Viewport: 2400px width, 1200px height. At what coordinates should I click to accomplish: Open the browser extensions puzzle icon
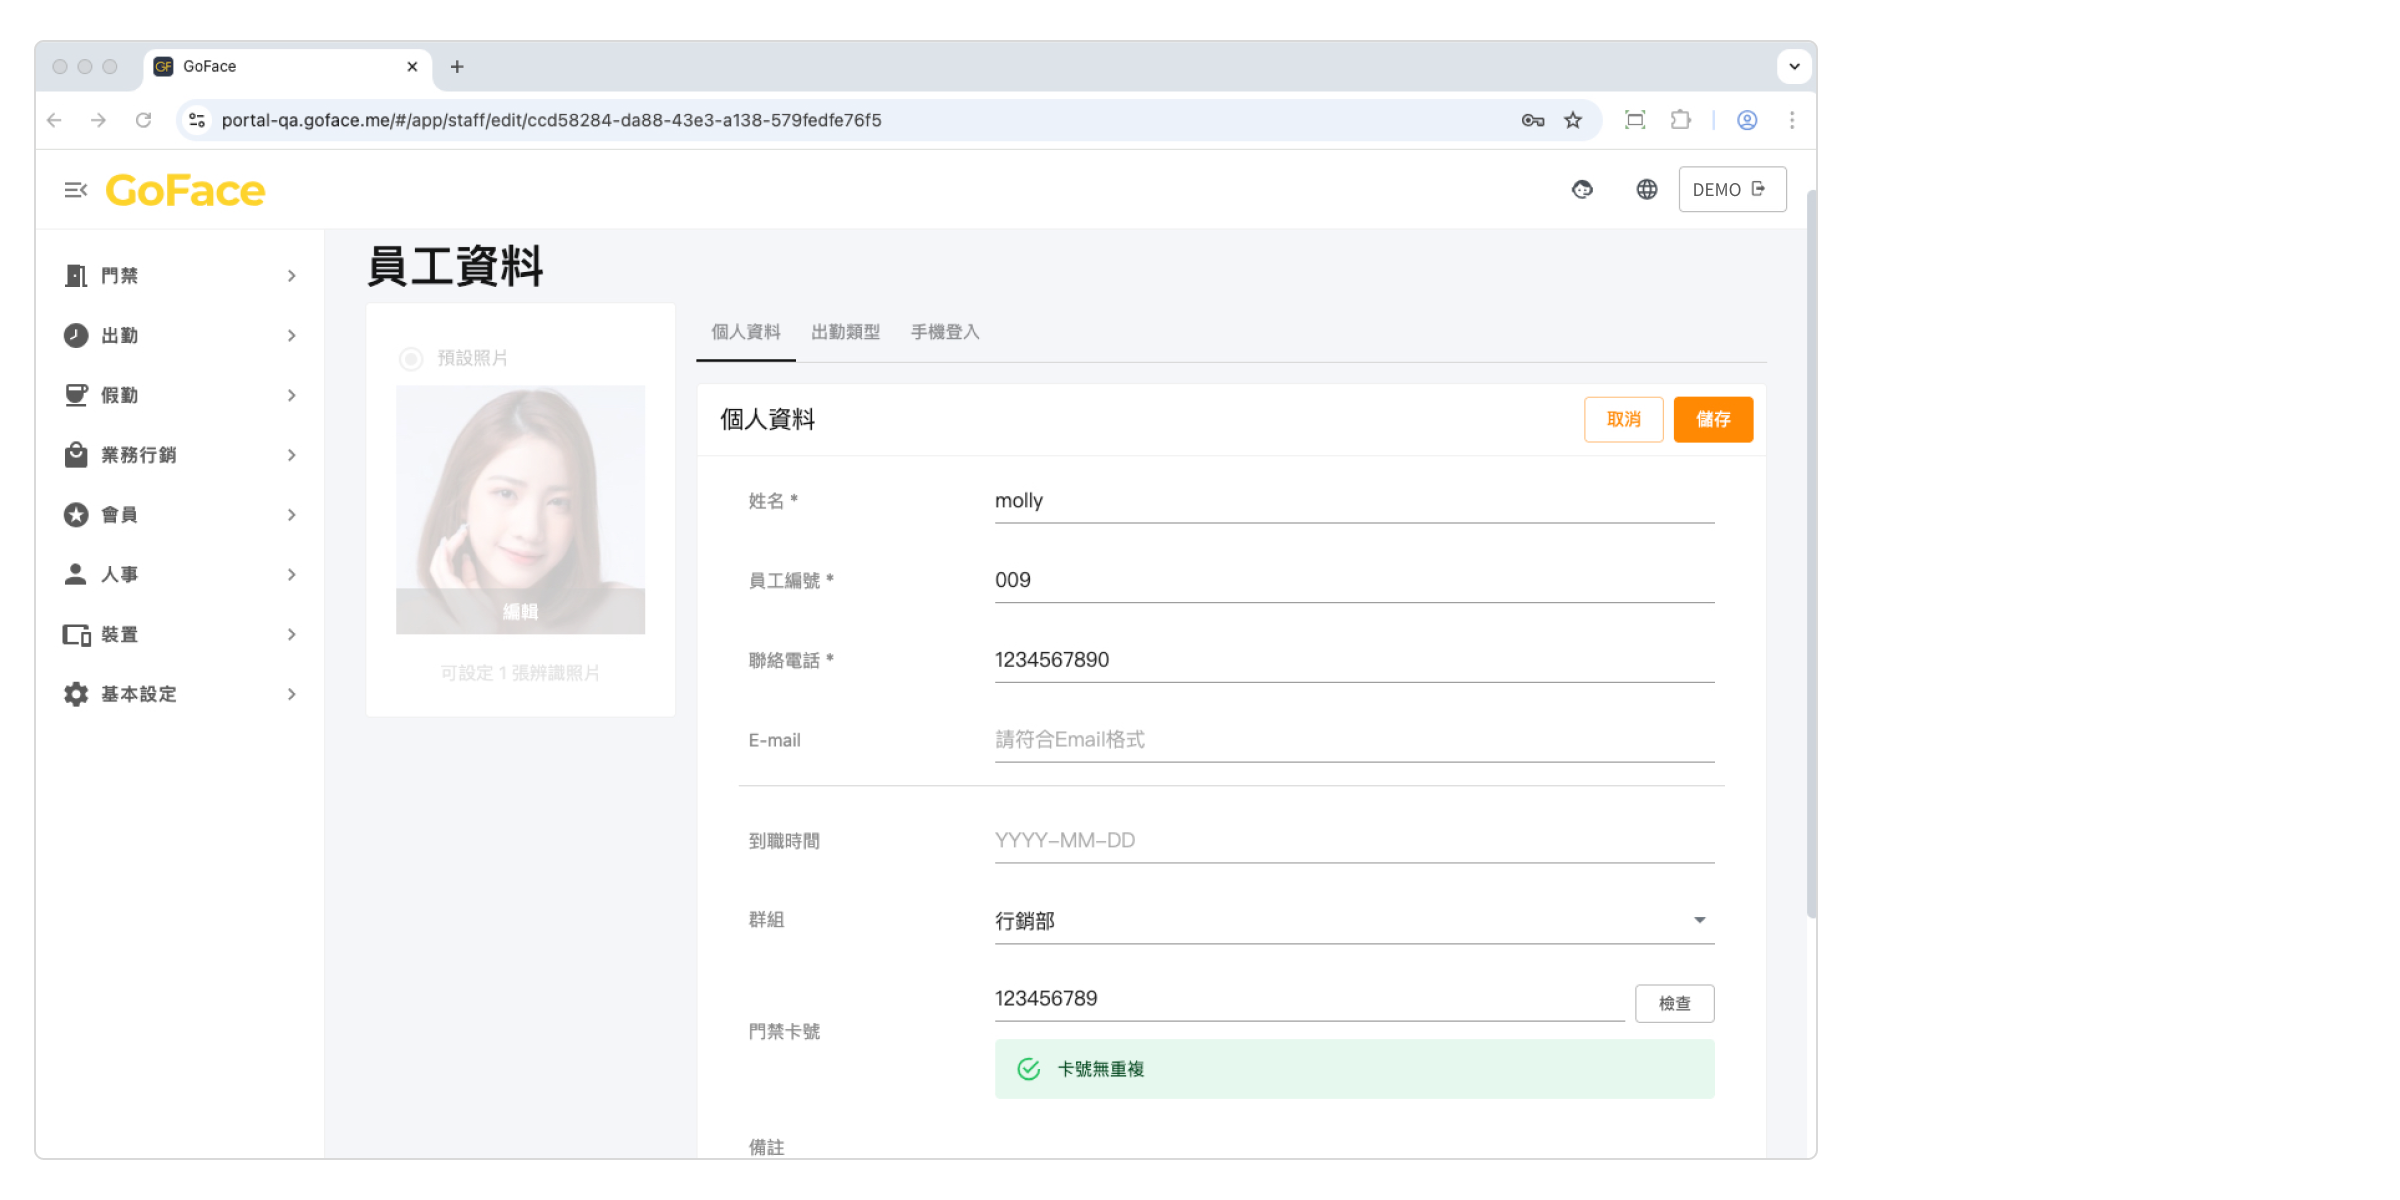click(x=1681, y=120)
